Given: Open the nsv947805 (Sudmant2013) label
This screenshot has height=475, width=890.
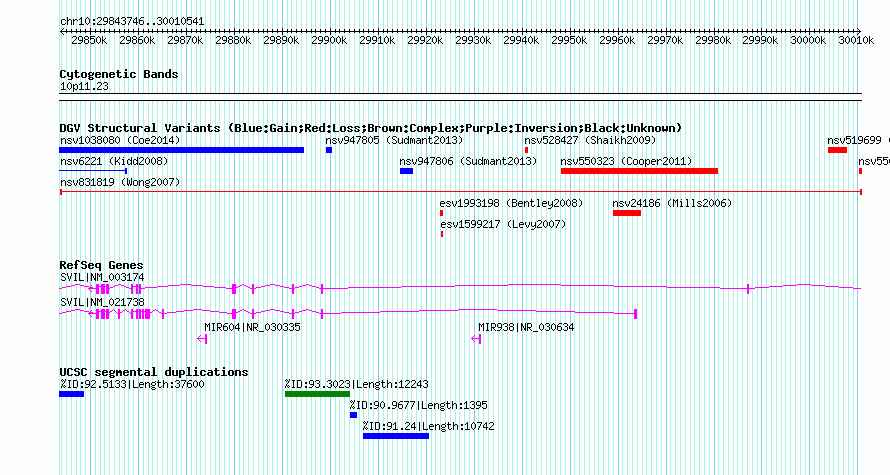Looking at the screenshot, I should [x=394, y=140].
